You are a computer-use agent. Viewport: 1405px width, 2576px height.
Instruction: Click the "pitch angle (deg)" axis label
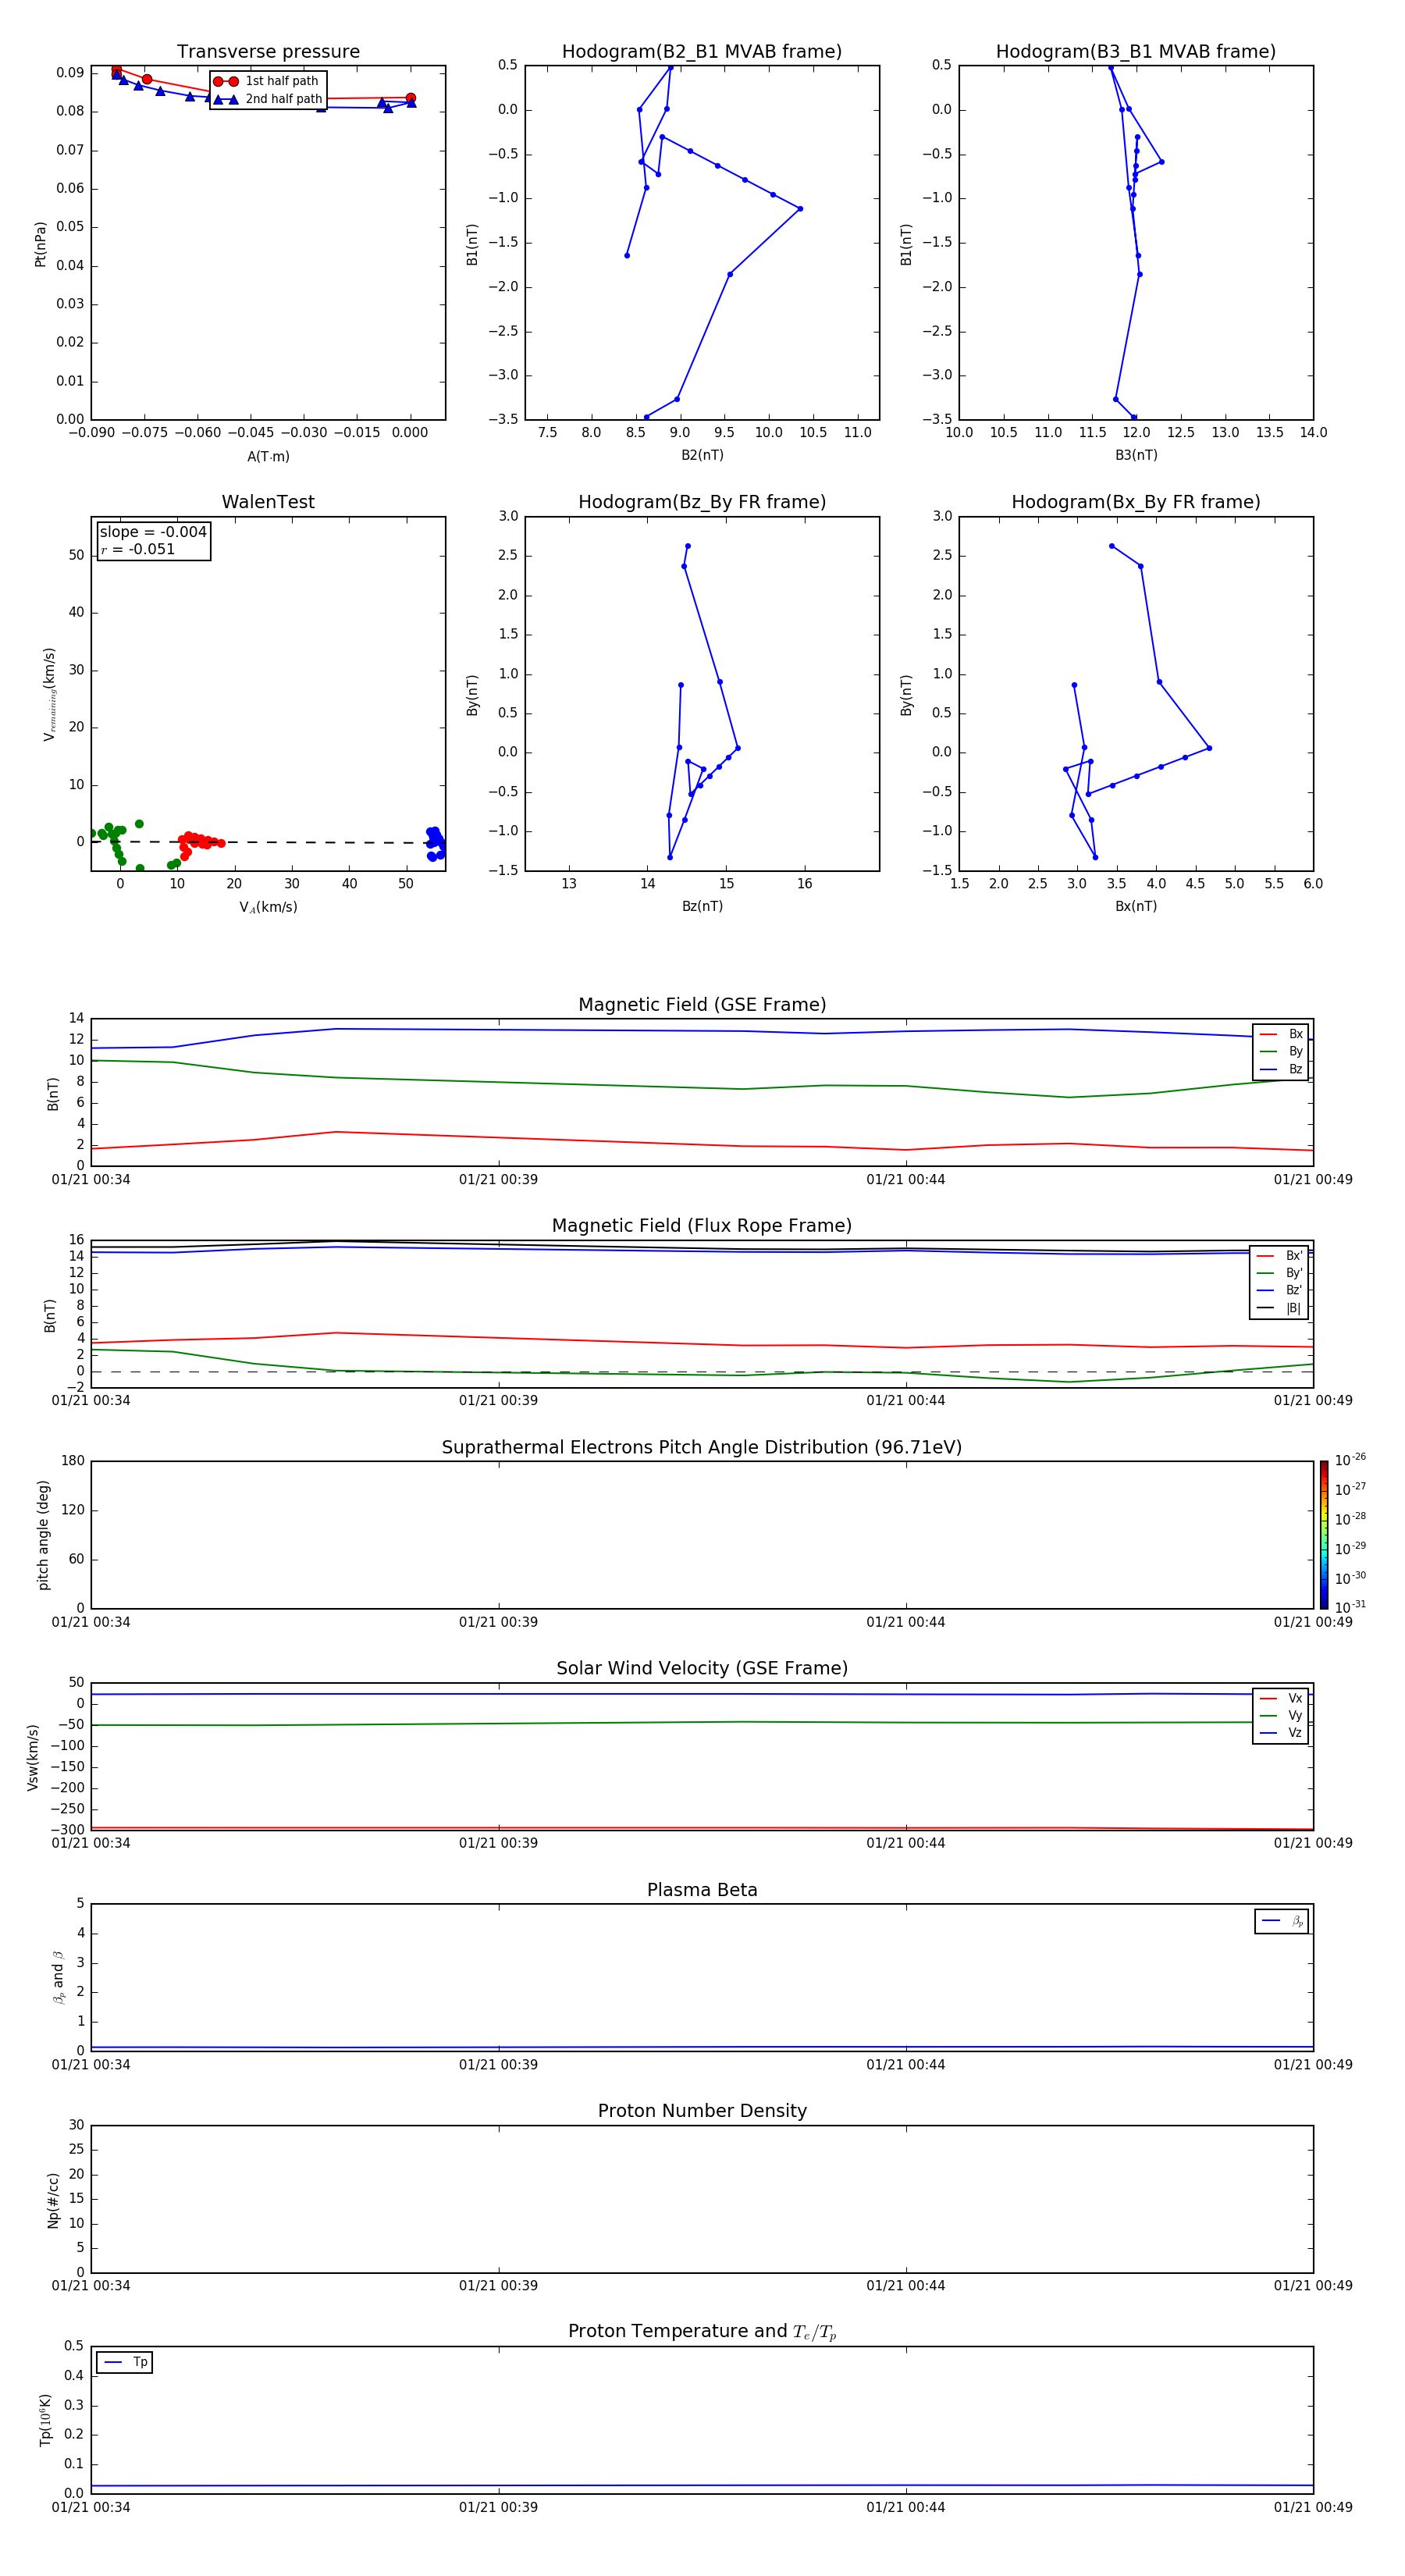43,1535
